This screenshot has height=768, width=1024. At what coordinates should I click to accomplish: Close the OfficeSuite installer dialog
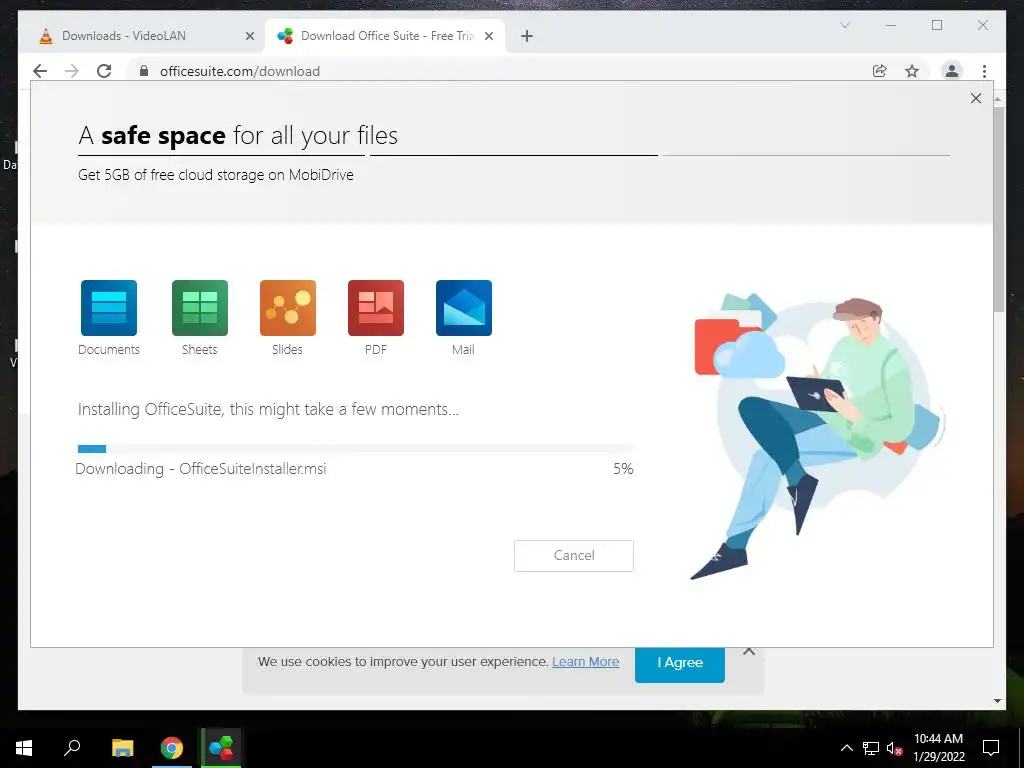click(976, 98)
